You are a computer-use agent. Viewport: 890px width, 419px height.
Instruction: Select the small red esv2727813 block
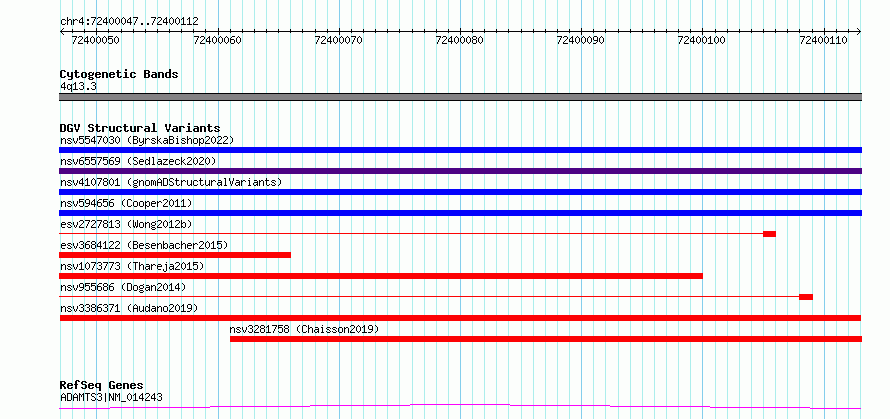[x=769, y=234]
